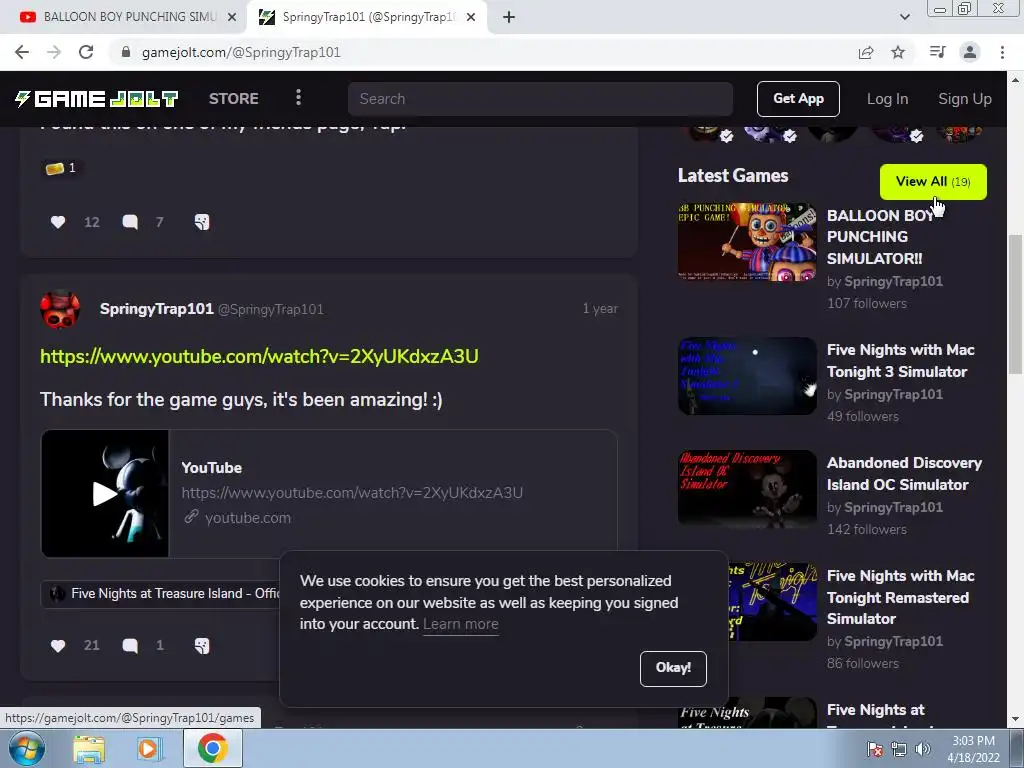
Task: Click the '1 year' timestamp on the post
Action: pos(600,308)
